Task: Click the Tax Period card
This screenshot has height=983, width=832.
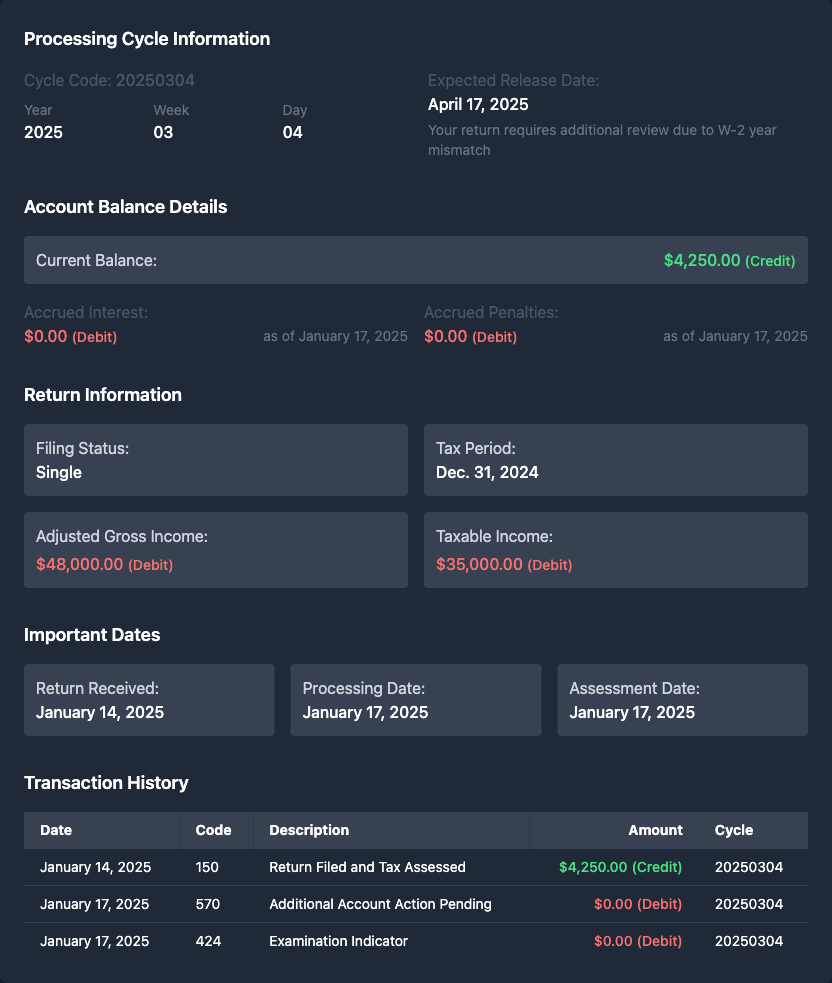Action: coord(615,460)
